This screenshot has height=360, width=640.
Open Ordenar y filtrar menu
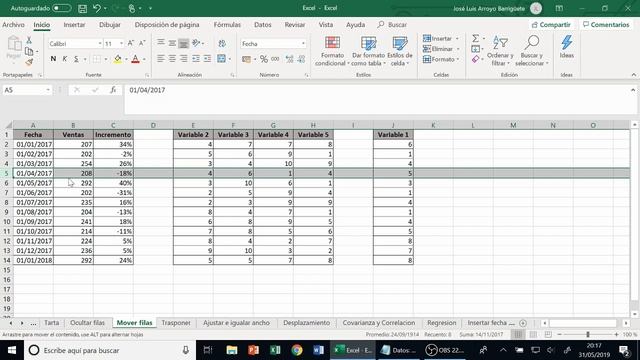[500, 51]
